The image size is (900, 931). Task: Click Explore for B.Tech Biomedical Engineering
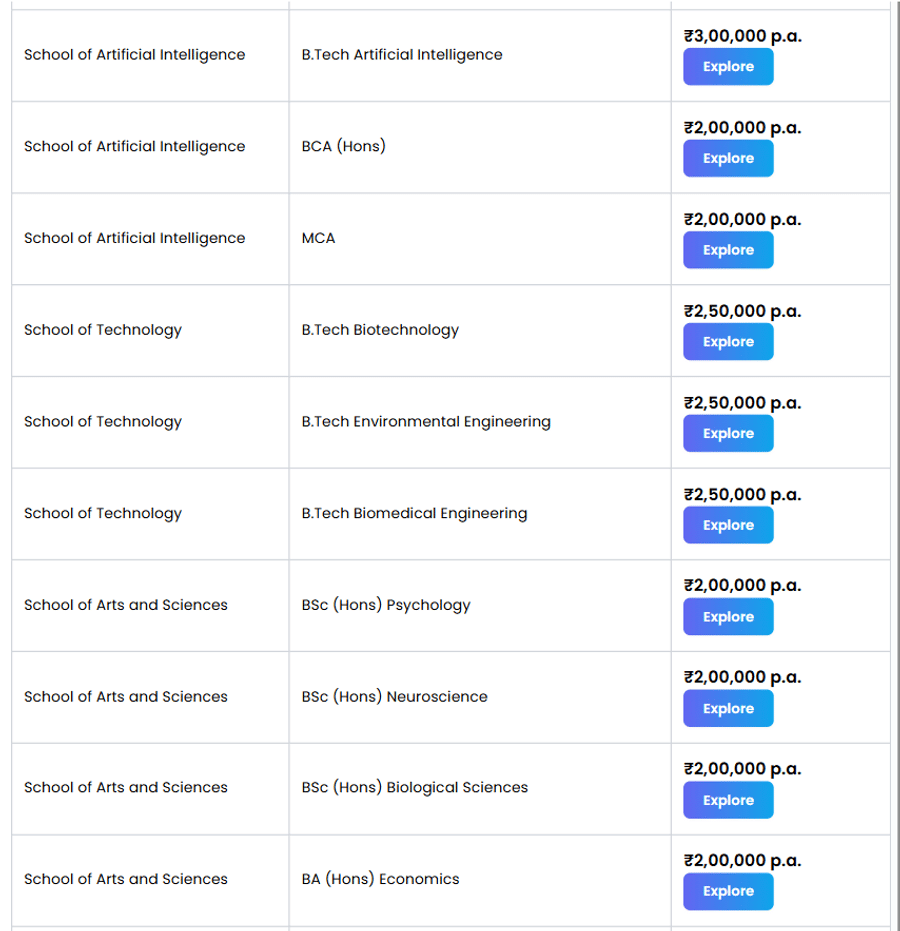[727, 525]
